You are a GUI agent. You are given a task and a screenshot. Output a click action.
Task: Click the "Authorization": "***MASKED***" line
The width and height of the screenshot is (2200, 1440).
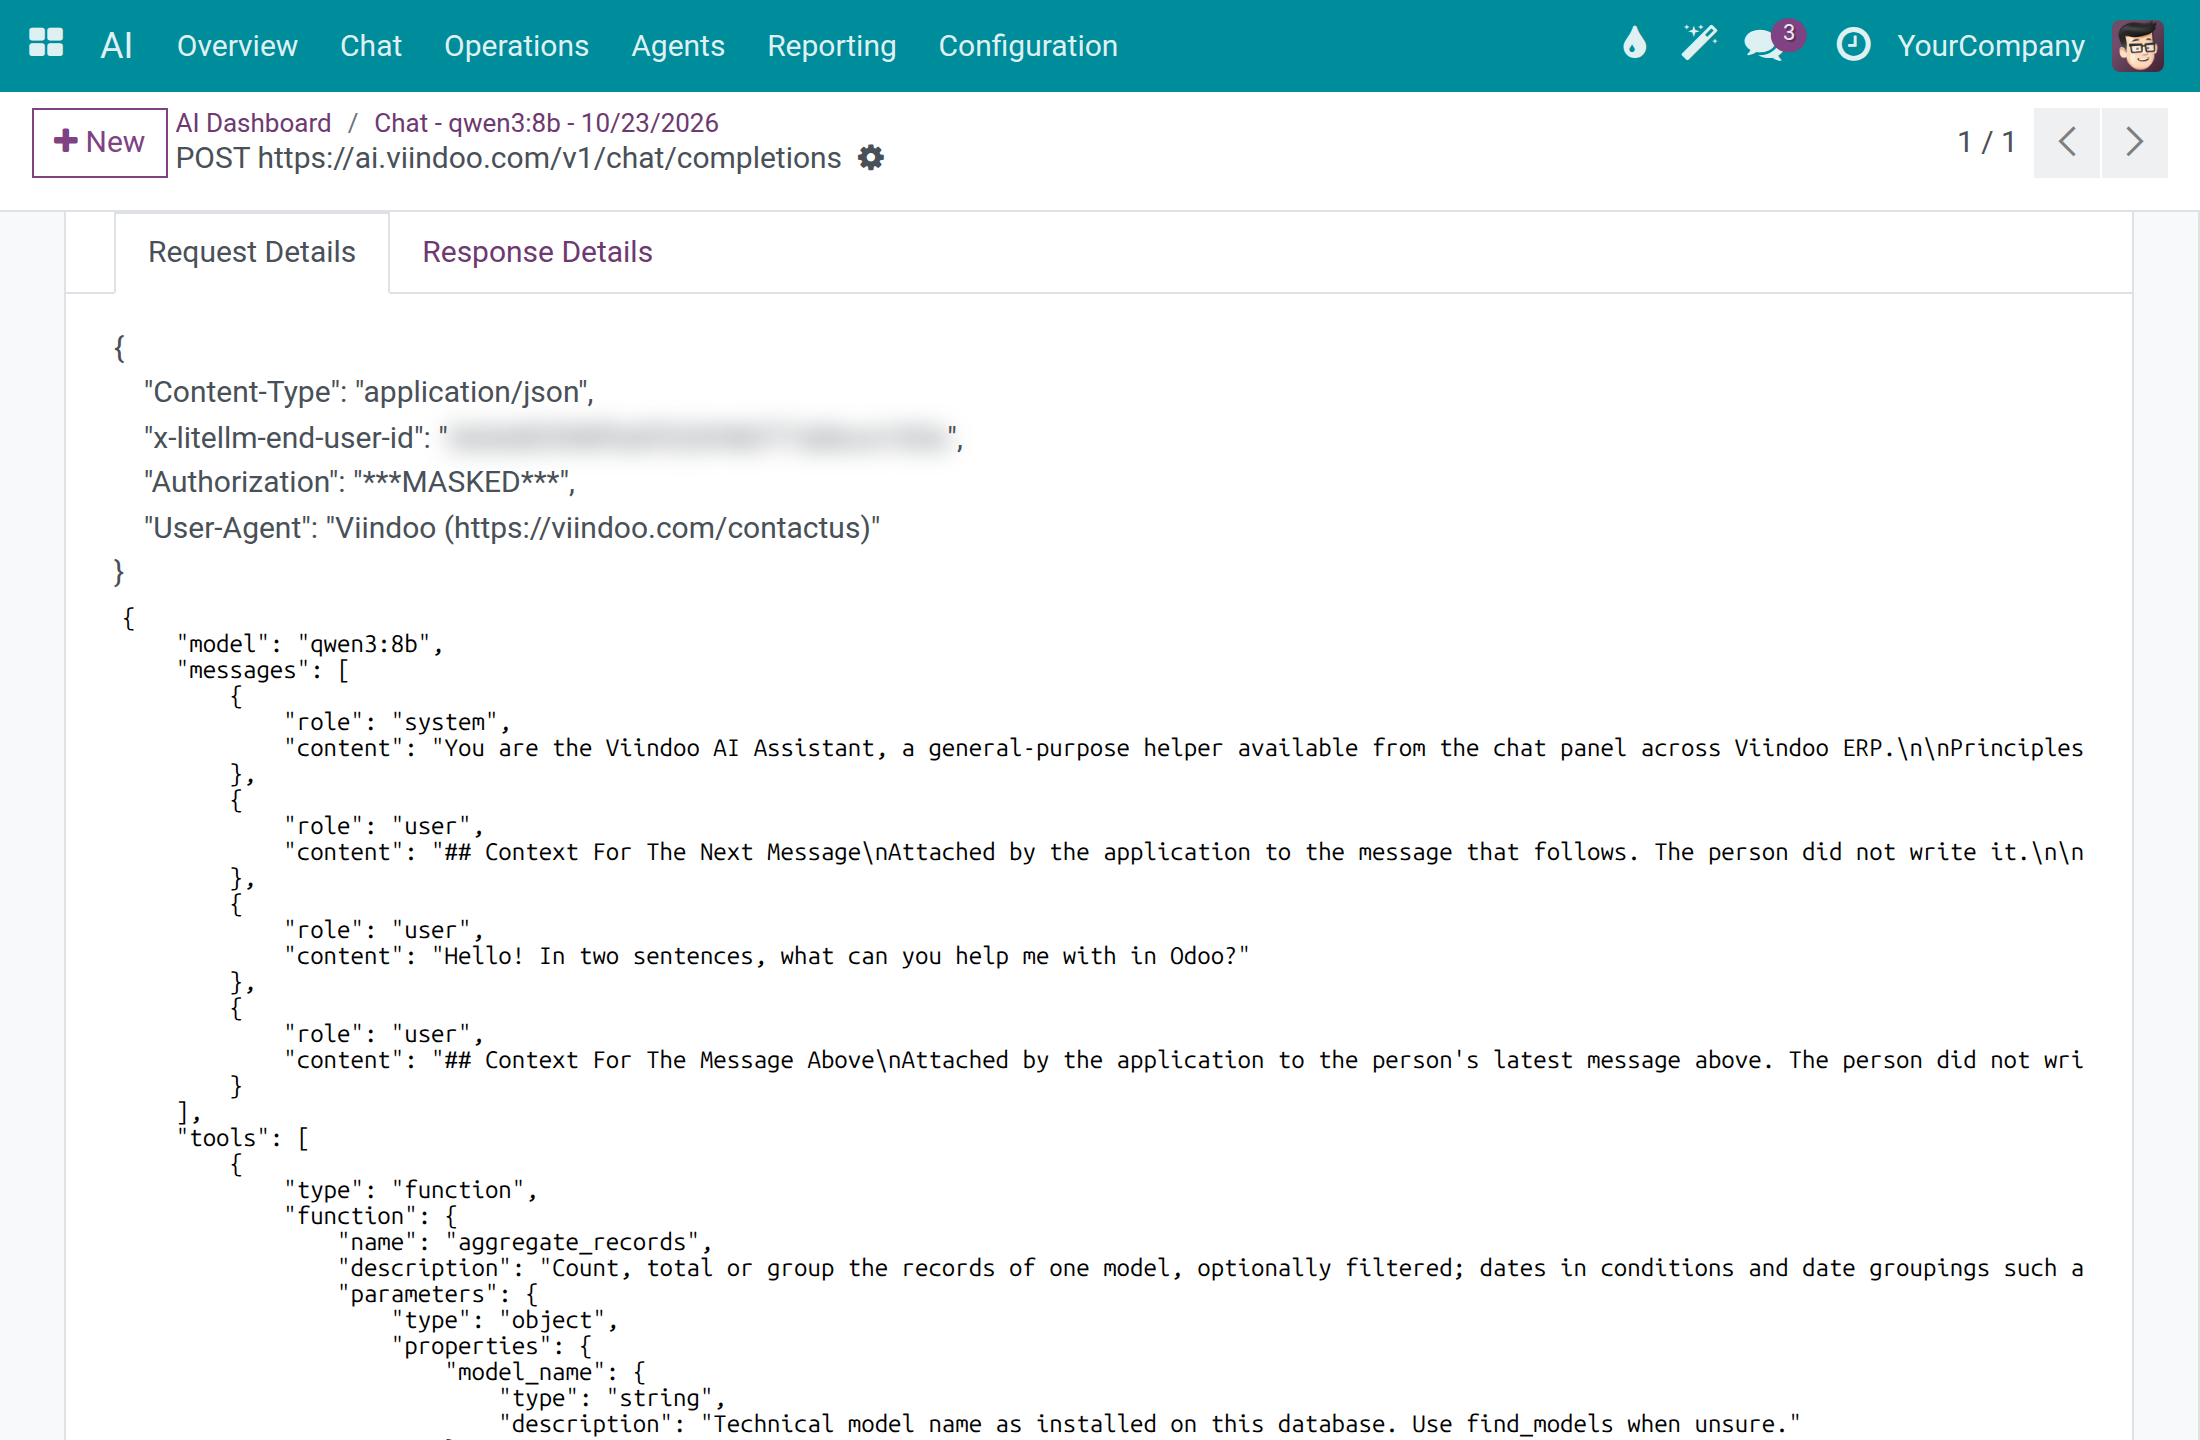[360, 482]
